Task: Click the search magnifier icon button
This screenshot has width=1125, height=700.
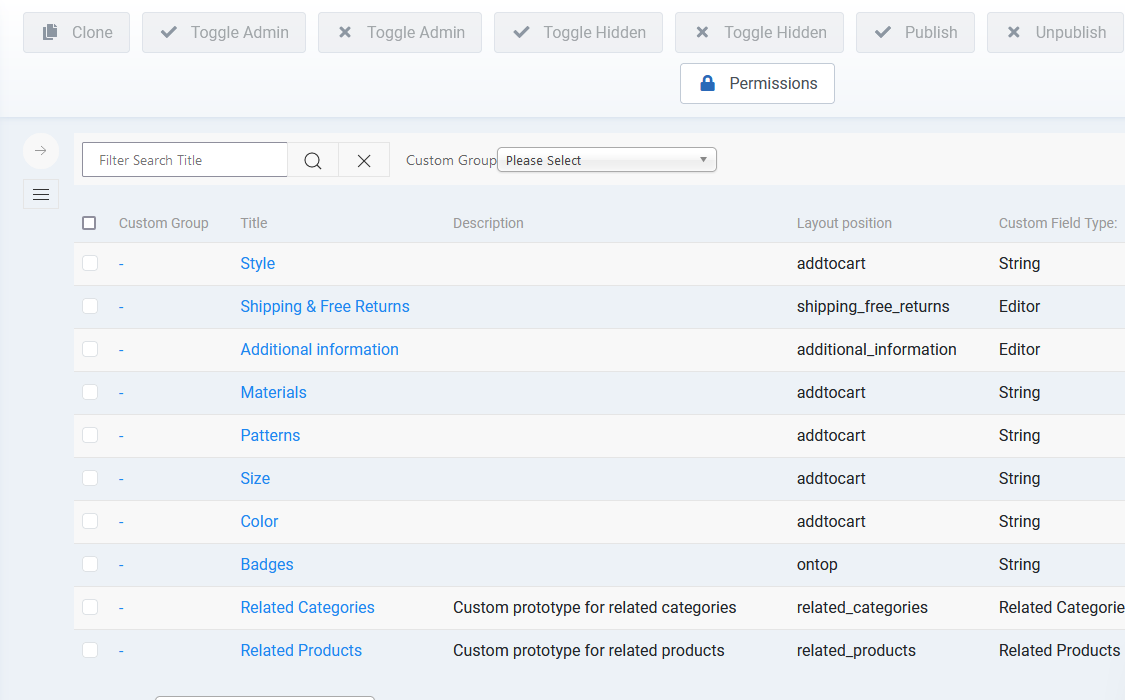Action: (x=313, y=160)
